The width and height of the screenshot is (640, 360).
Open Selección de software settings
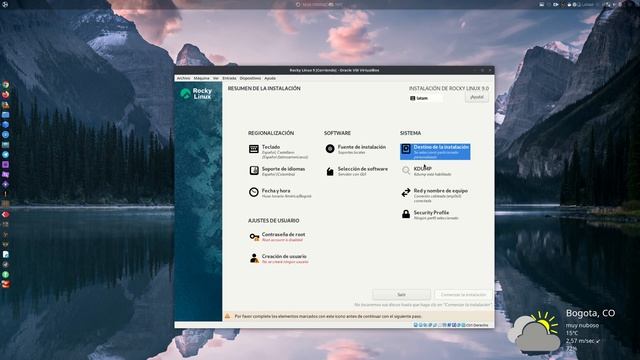coord(356,171)
